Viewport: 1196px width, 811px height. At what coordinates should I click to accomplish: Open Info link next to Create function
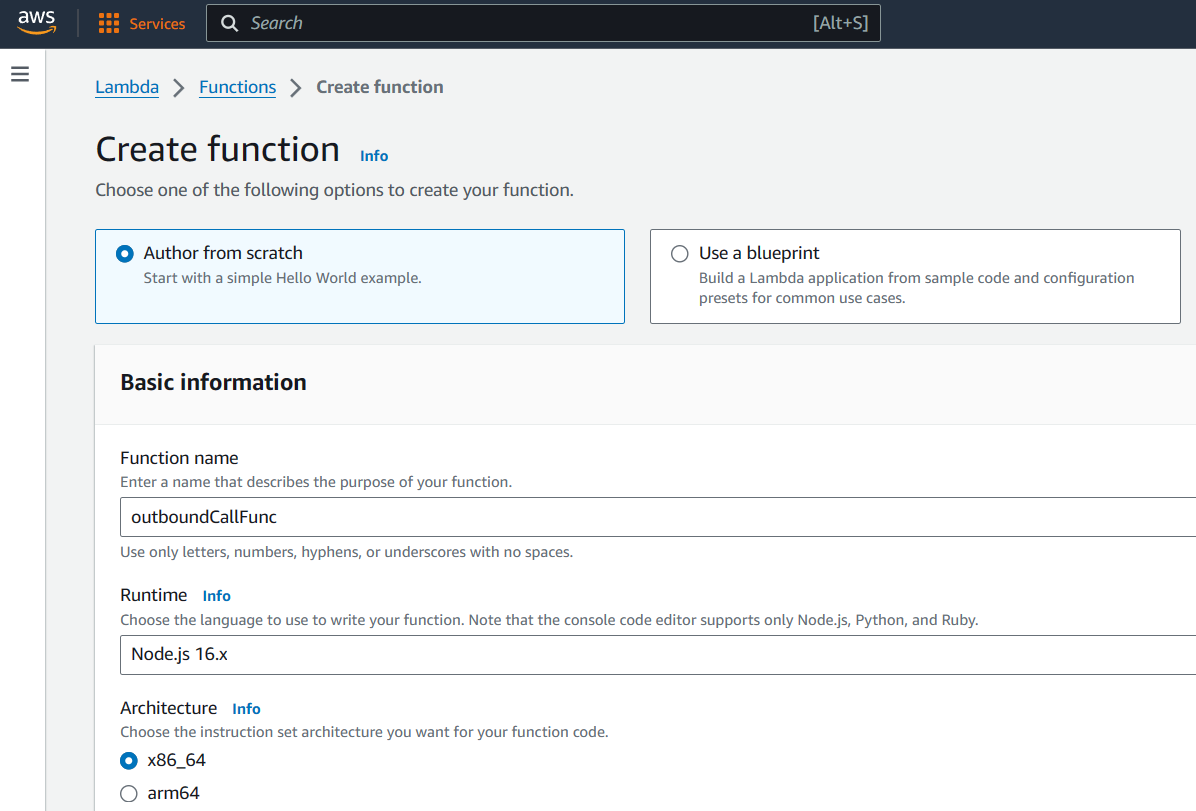pyautogui.click(x=374, y=156)
